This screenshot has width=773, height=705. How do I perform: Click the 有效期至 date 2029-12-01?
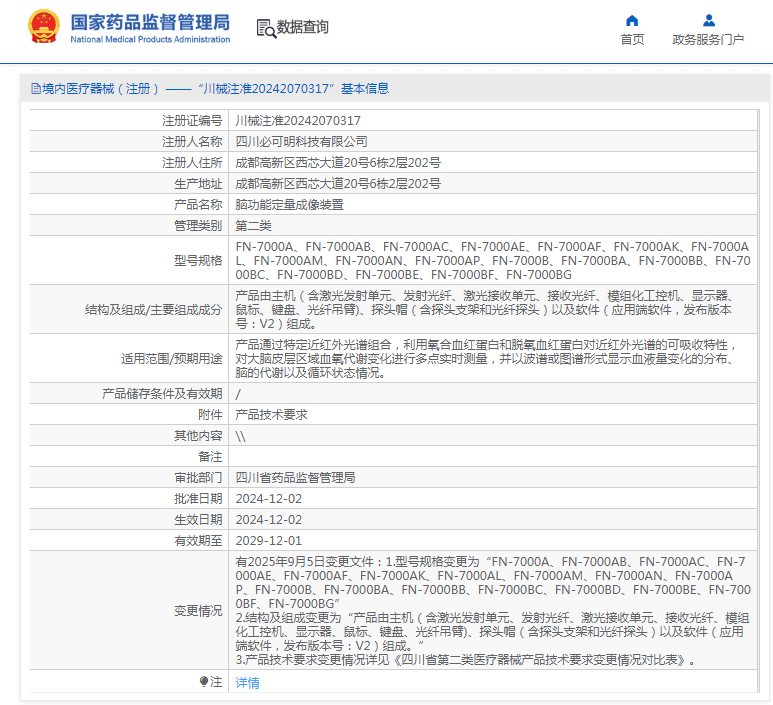click(x=268, y=540)
